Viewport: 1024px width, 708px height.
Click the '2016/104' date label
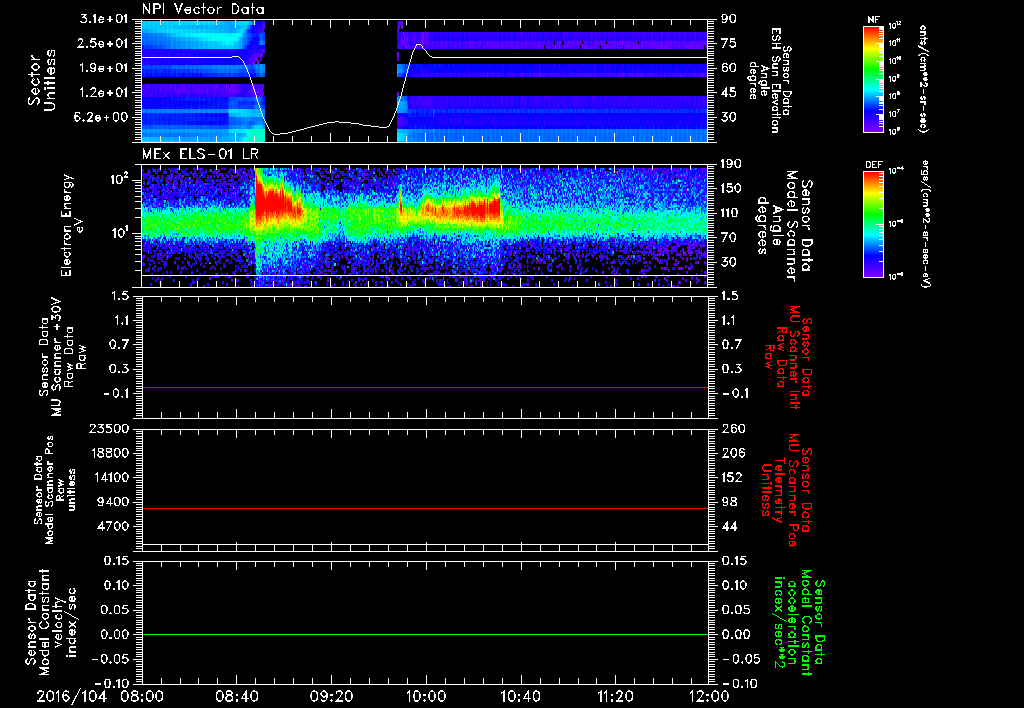[71, 696]
